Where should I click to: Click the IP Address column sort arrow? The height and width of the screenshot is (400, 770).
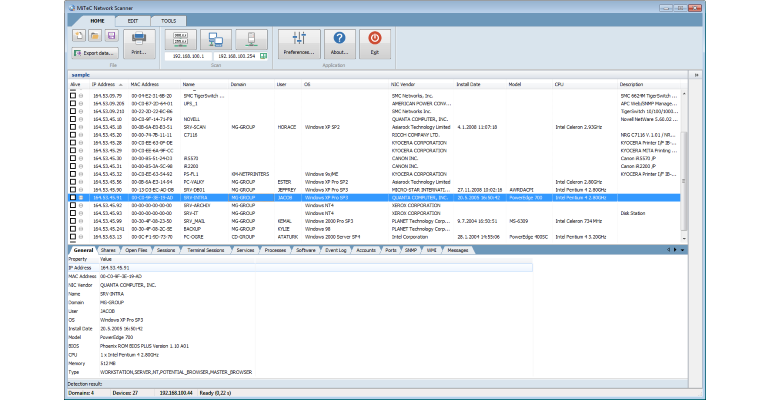click(121, 85)
